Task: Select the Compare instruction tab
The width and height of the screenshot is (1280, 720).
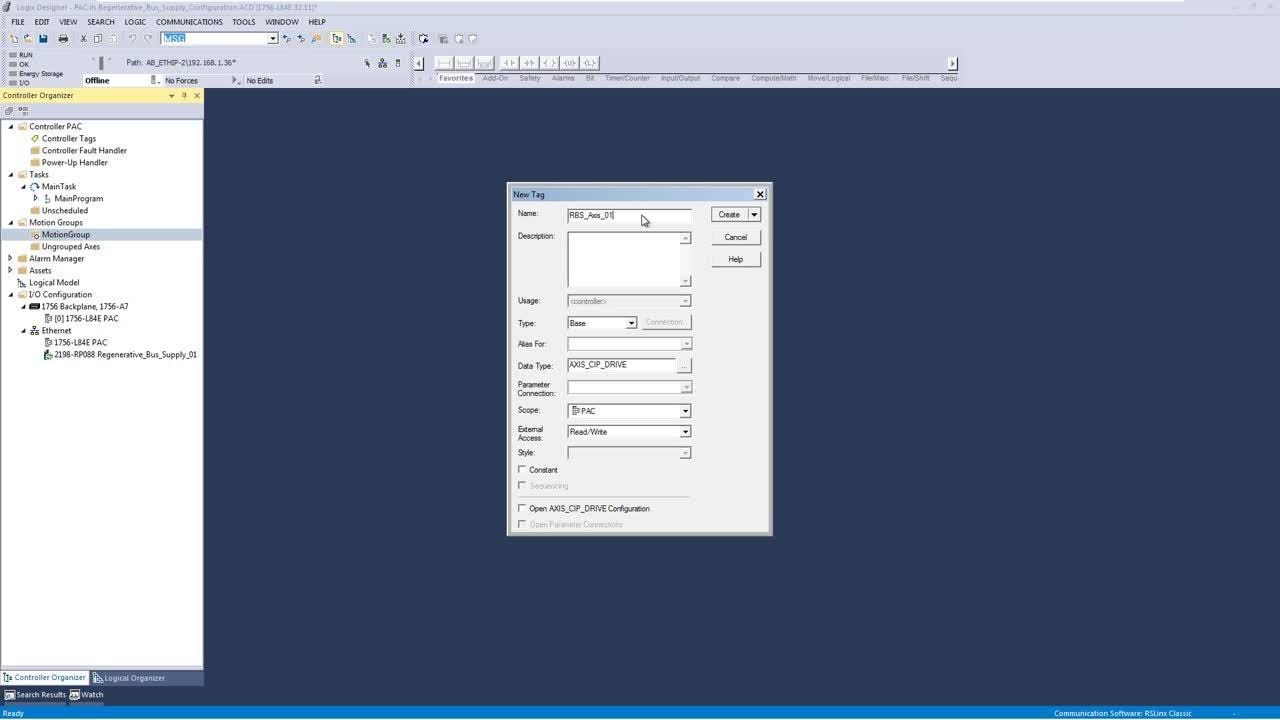Action: 726,78
